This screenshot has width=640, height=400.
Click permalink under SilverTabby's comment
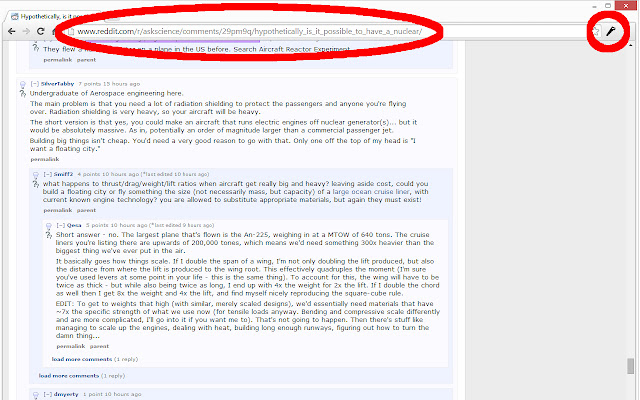coord(44,159)
